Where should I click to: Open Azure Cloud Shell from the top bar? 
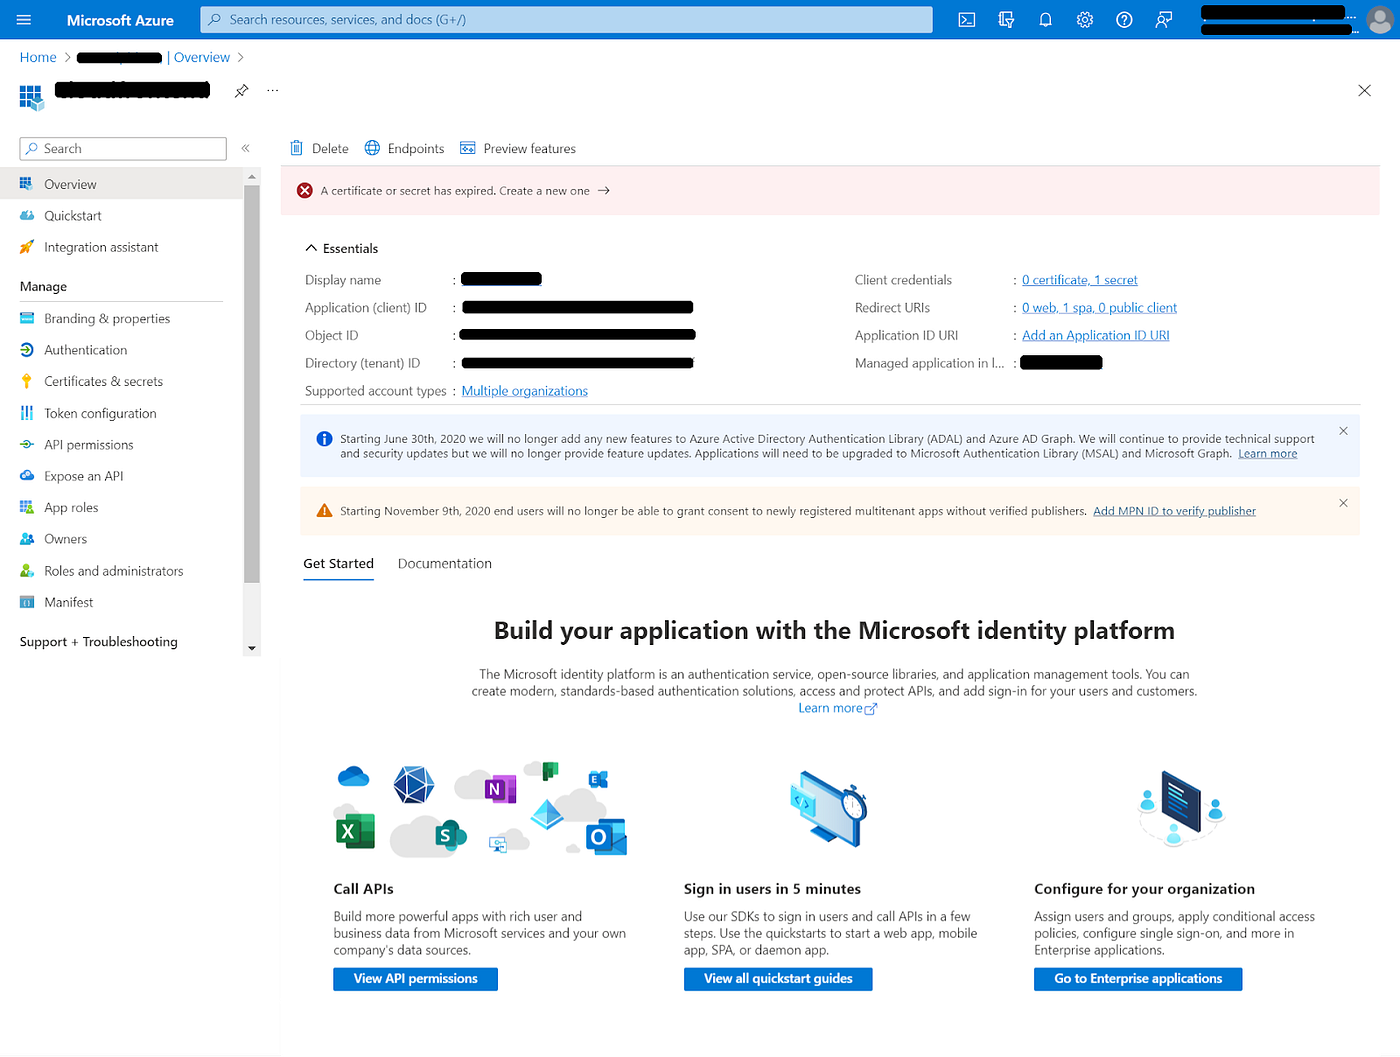[x=966, y=19]
